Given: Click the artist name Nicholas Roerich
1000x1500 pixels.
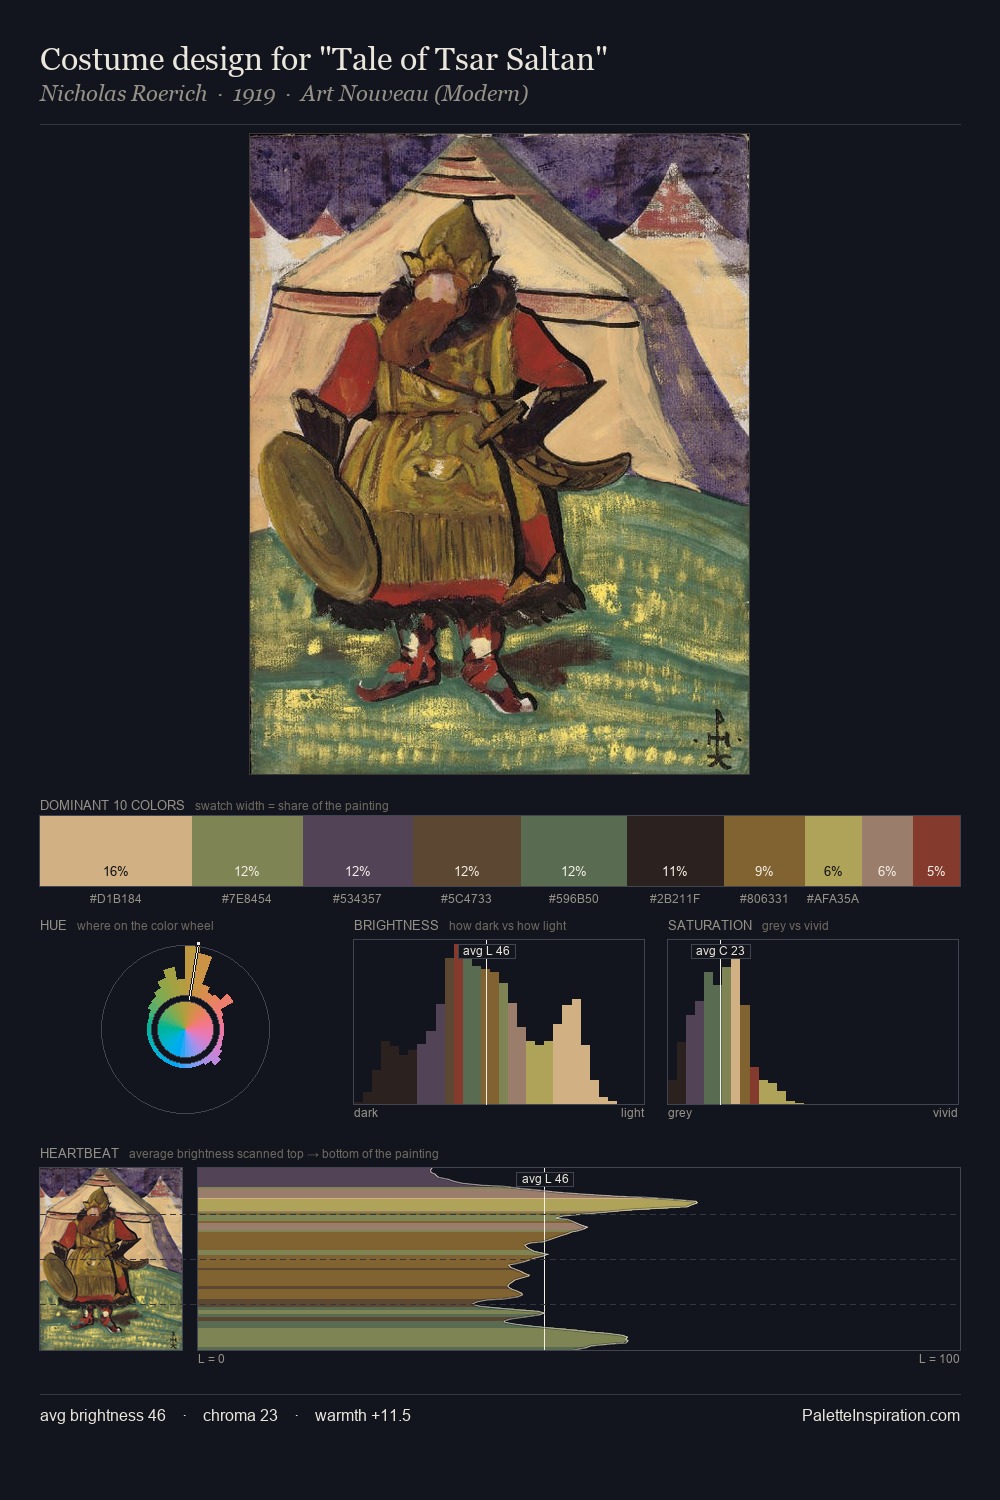Looking at the screenshot, I should pos(123,94).
